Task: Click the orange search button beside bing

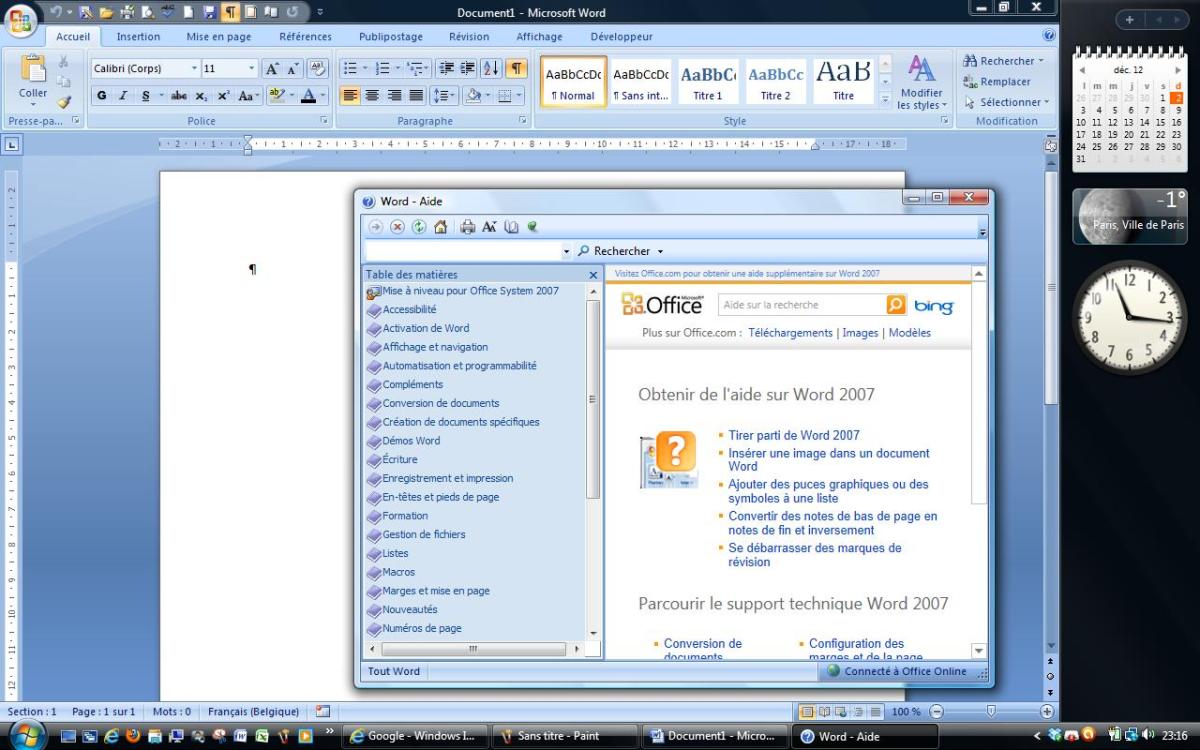Action: [896, 305]
